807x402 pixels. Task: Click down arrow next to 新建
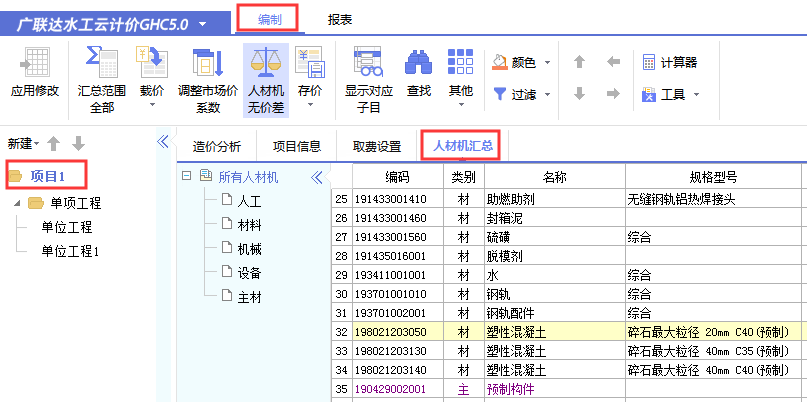78,144
